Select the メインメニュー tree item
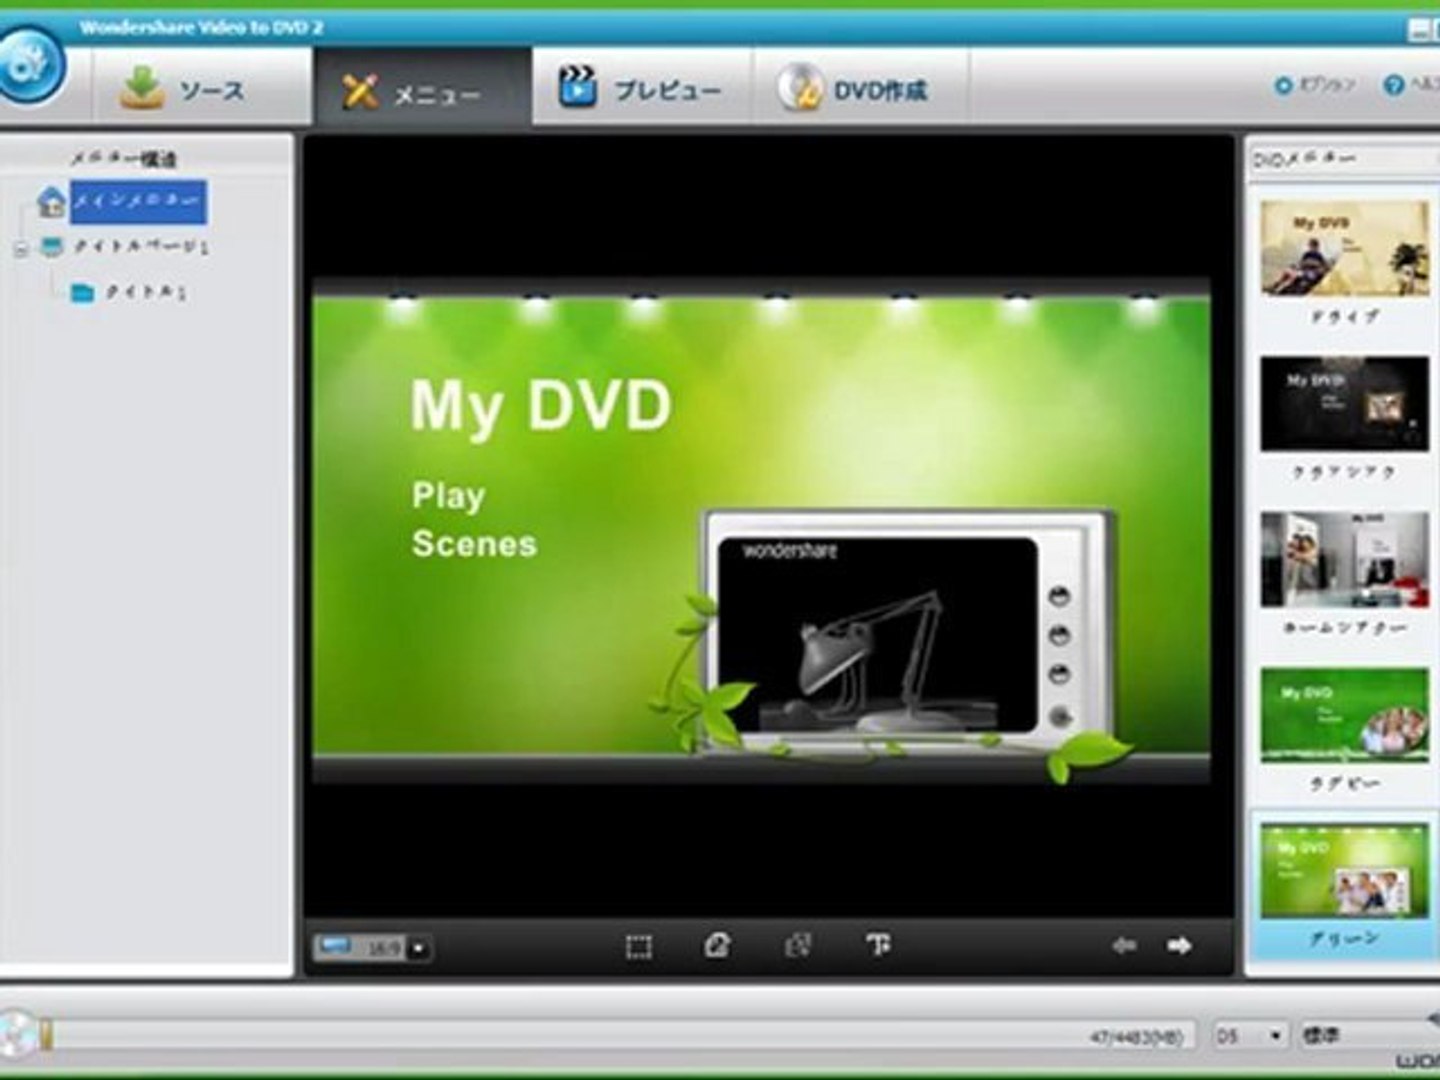The height and width of the screenshot is (1080, 1440). (x=138, y=201)
